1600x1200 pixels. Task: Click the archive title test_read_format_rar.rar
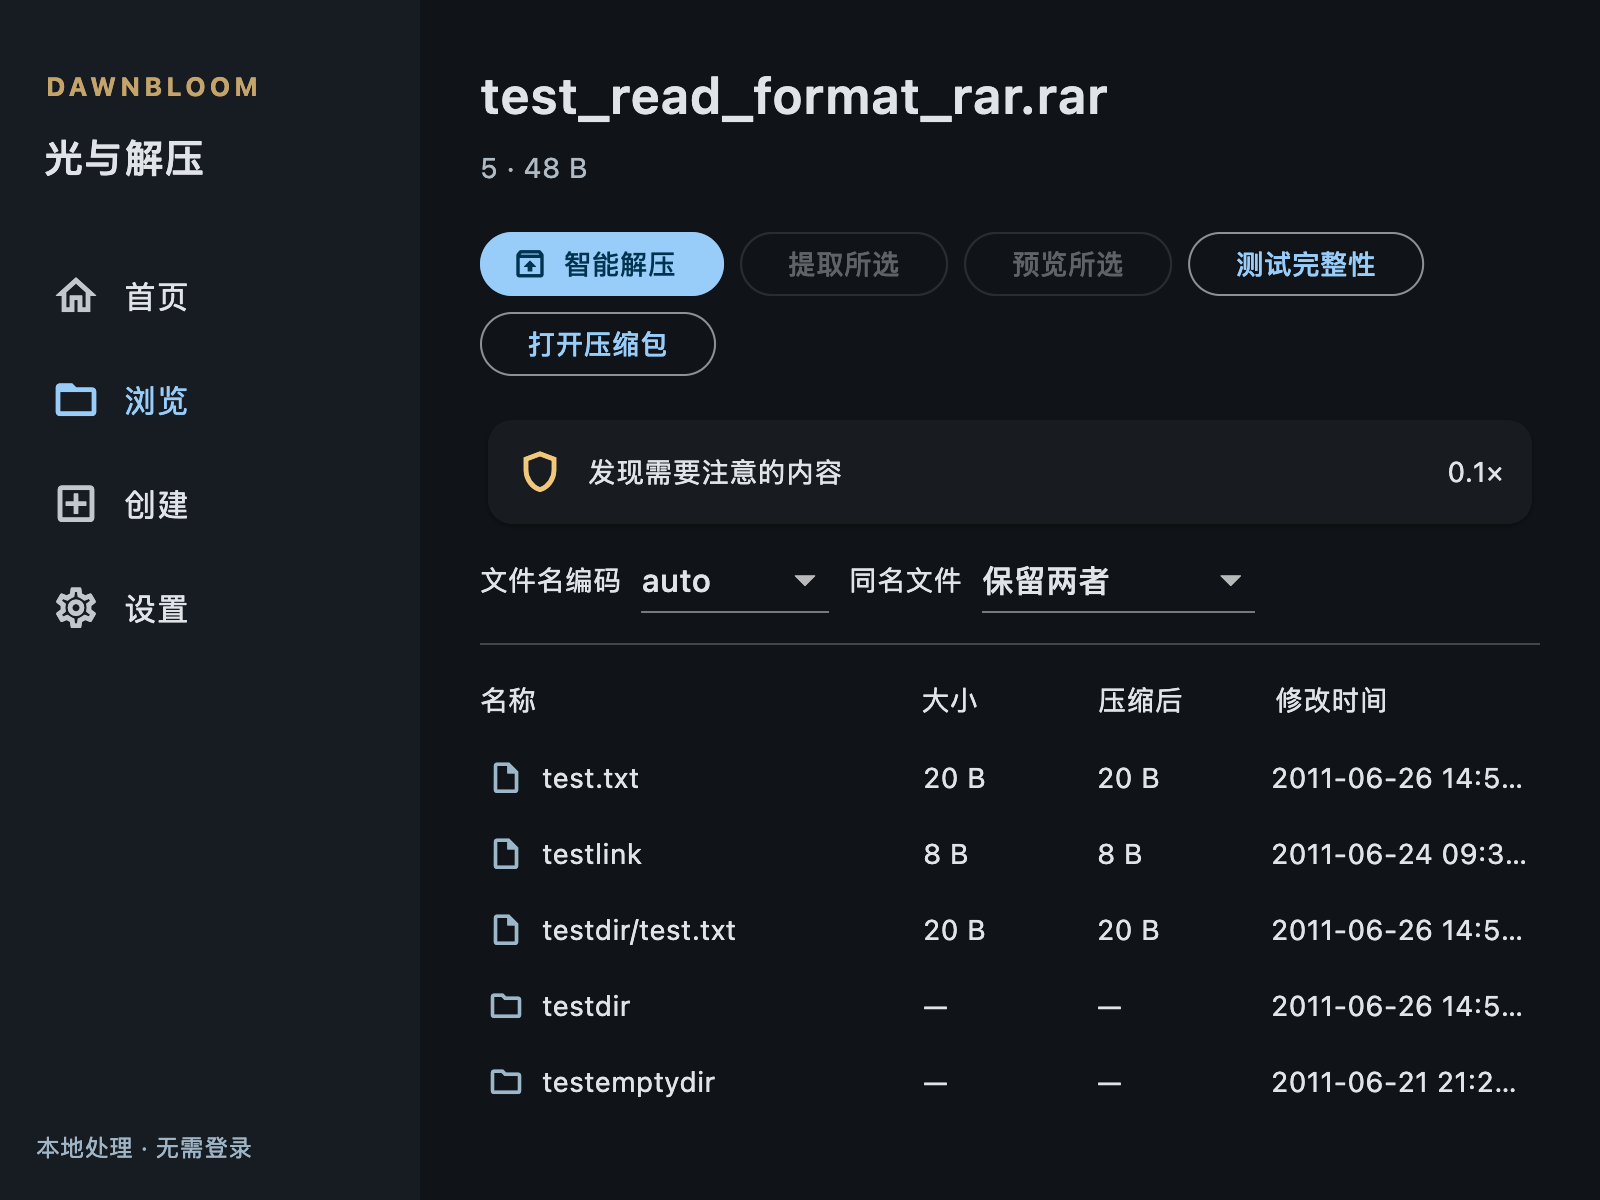click(x=794, y=97)
